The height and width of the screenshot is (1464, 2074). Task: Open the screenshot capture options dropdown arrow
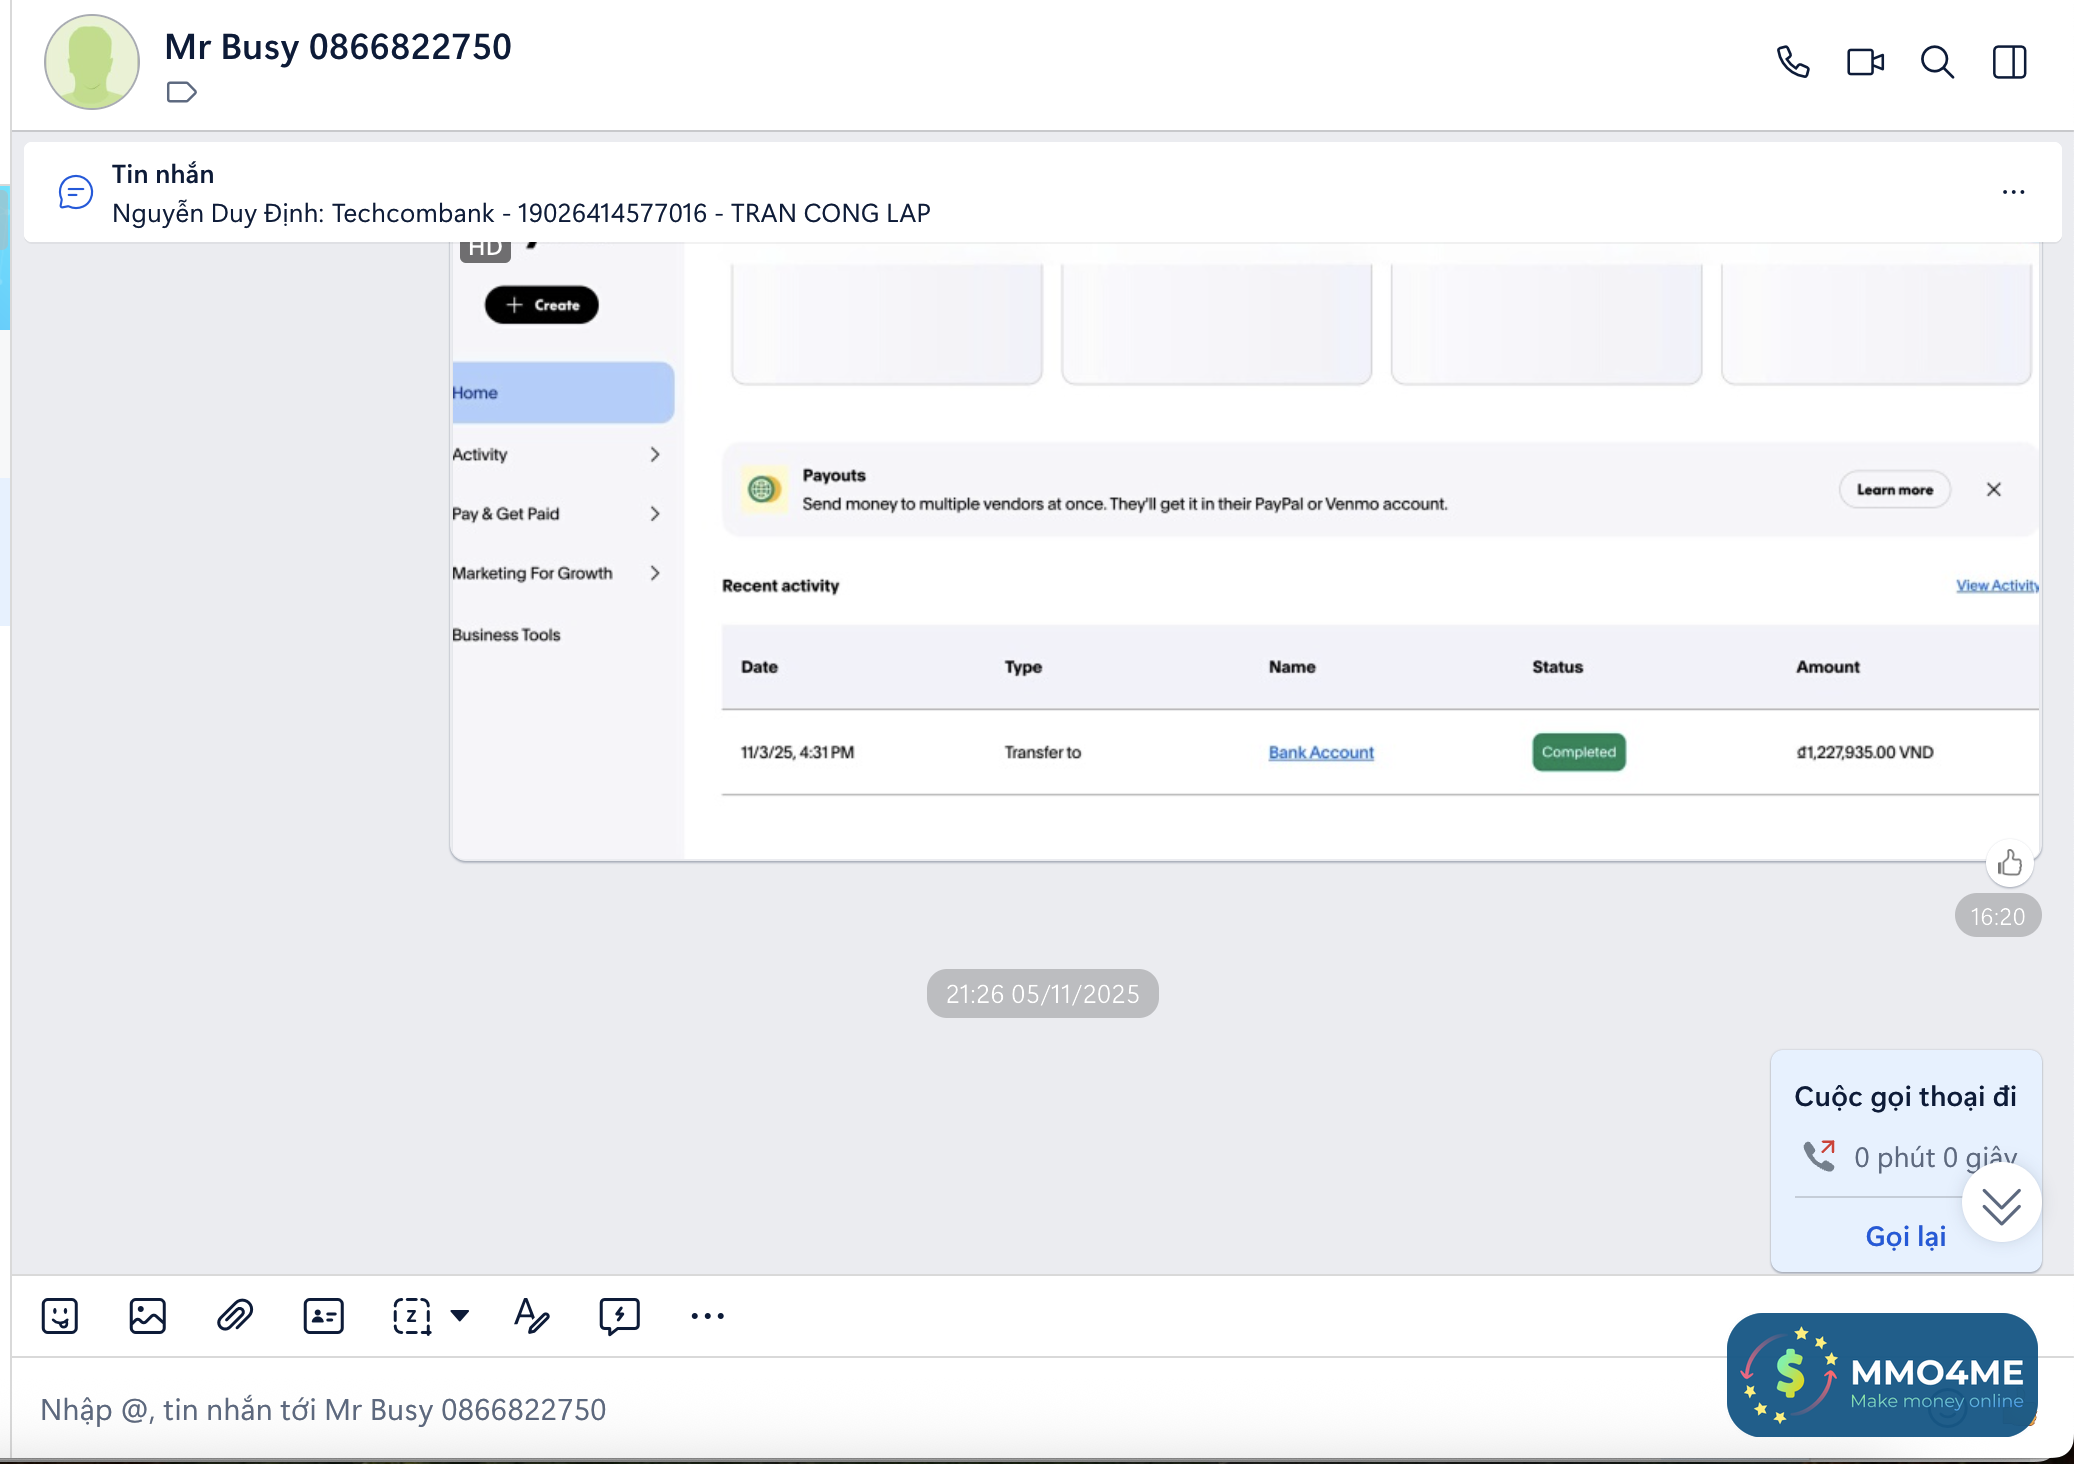coord(460,1316)
